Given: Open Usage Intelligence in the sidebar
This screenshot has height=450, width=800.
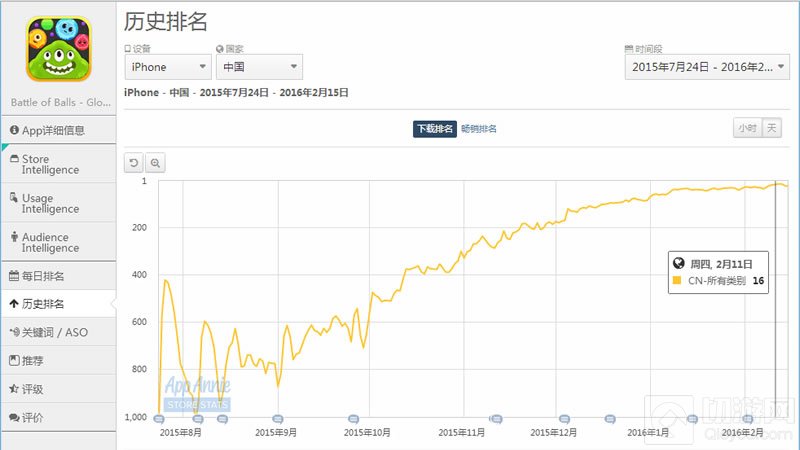Looking at the screenshot, I should coord(57,203).
